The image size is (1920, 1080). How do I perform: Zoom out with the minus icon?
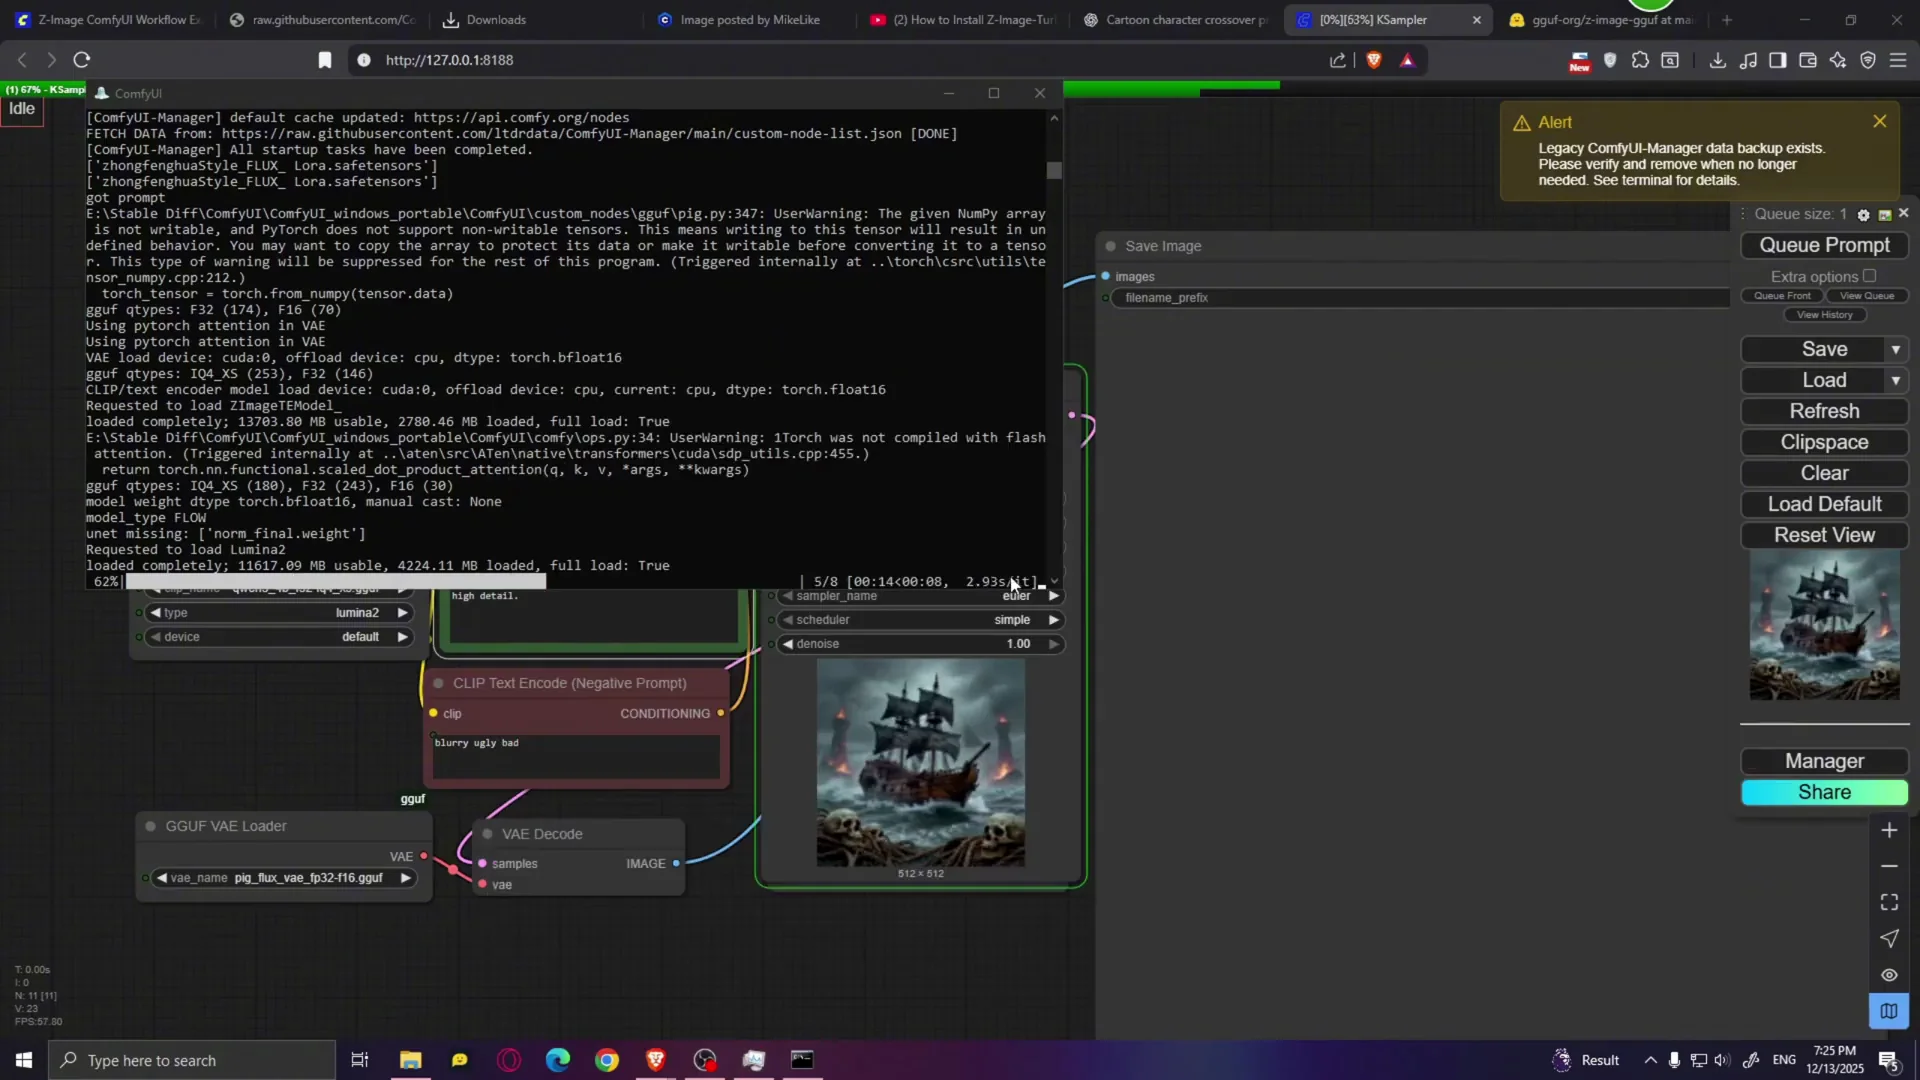(x=1889, y=866)
